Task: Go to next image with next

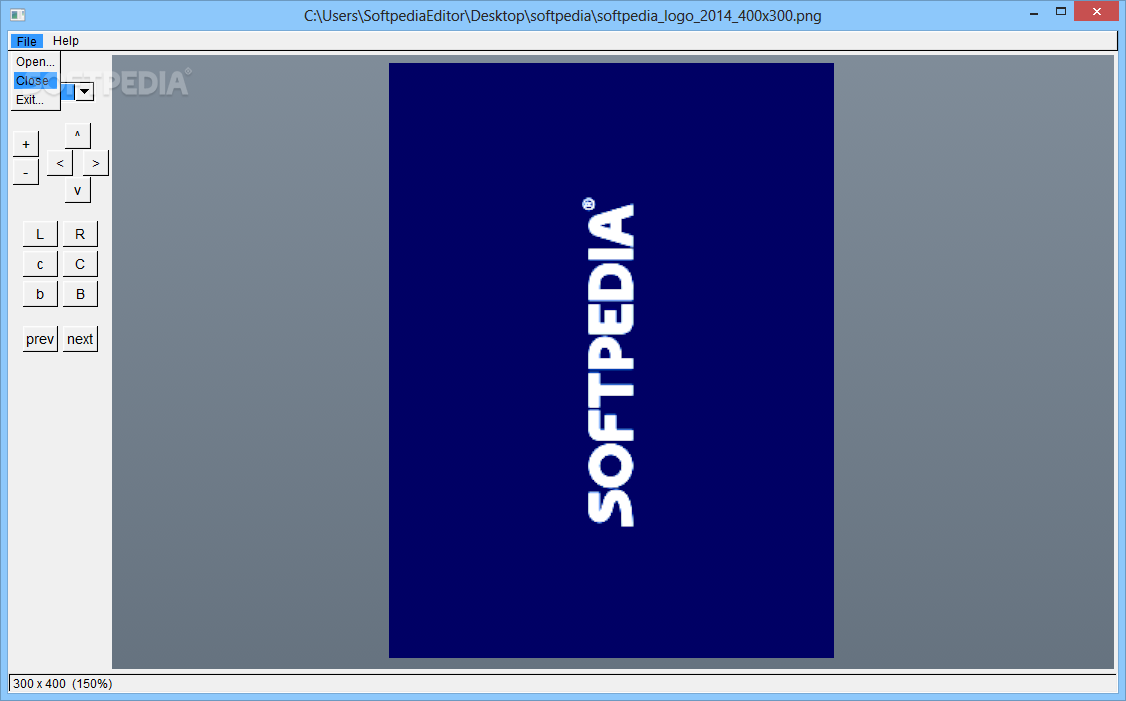Action: pos(80,339)
